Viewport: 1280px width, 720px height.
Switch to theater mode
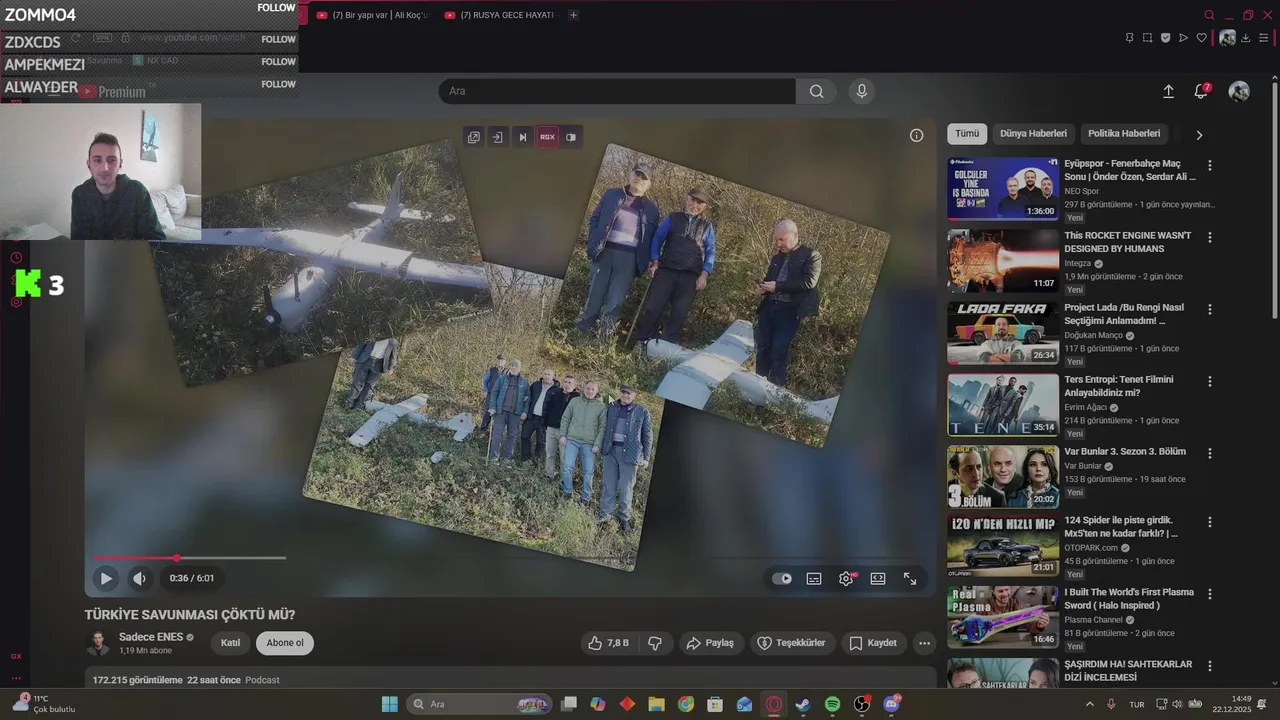click(x=878, y=578)
